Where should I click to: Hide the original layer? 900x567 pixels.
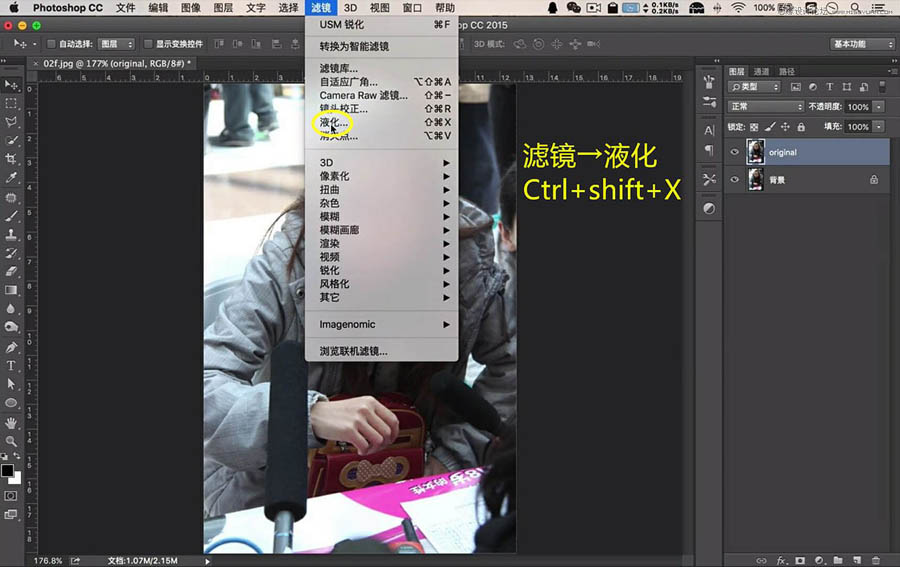point(735,152)
